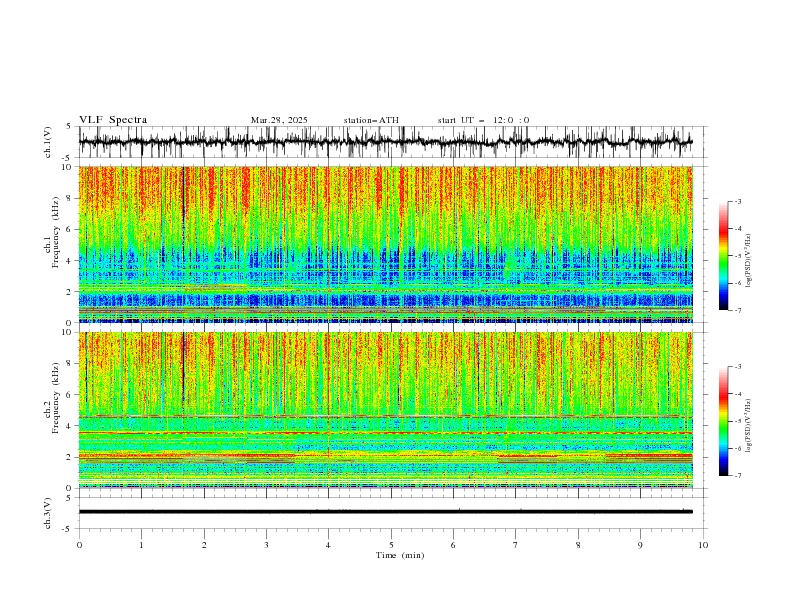
Task: Click the ch.1 voltage waveform trace
Action: (x=385, y=142)
